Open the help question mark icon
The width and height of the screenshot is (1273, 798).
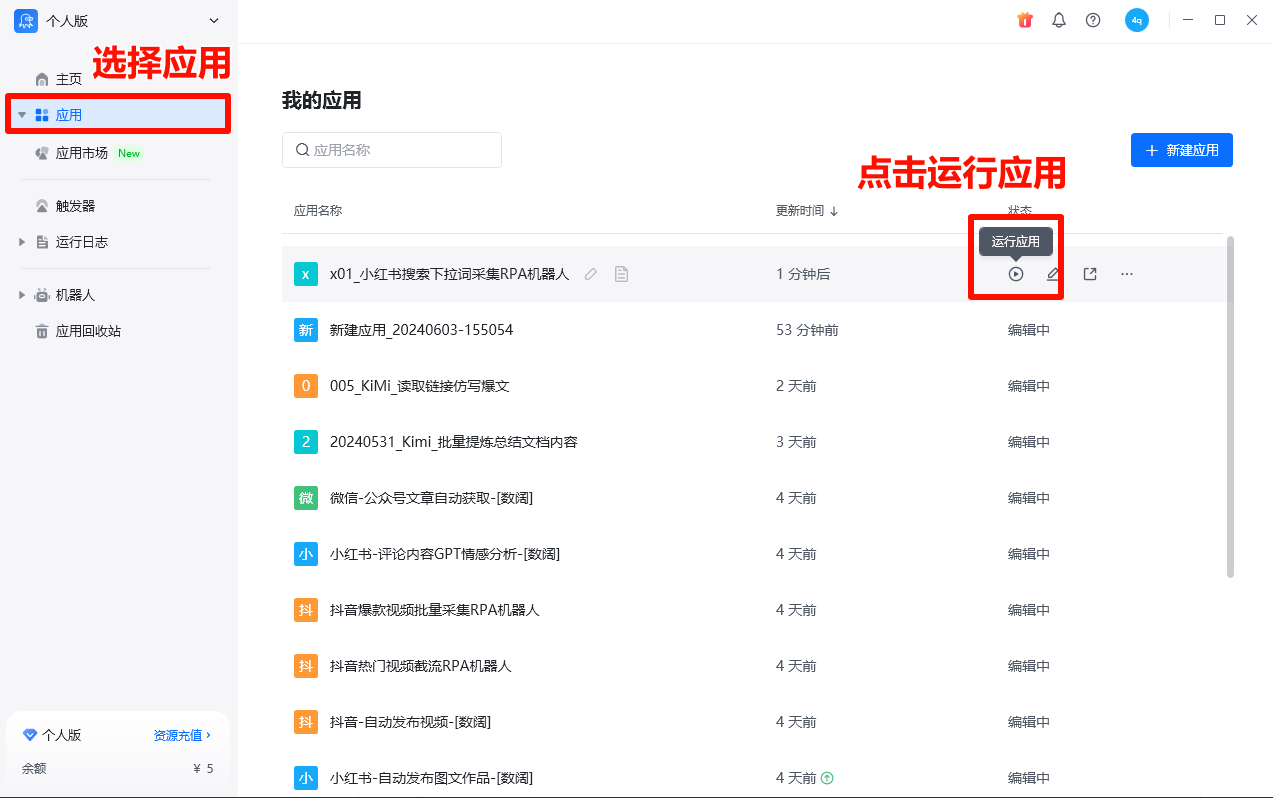pos(1093,20)
